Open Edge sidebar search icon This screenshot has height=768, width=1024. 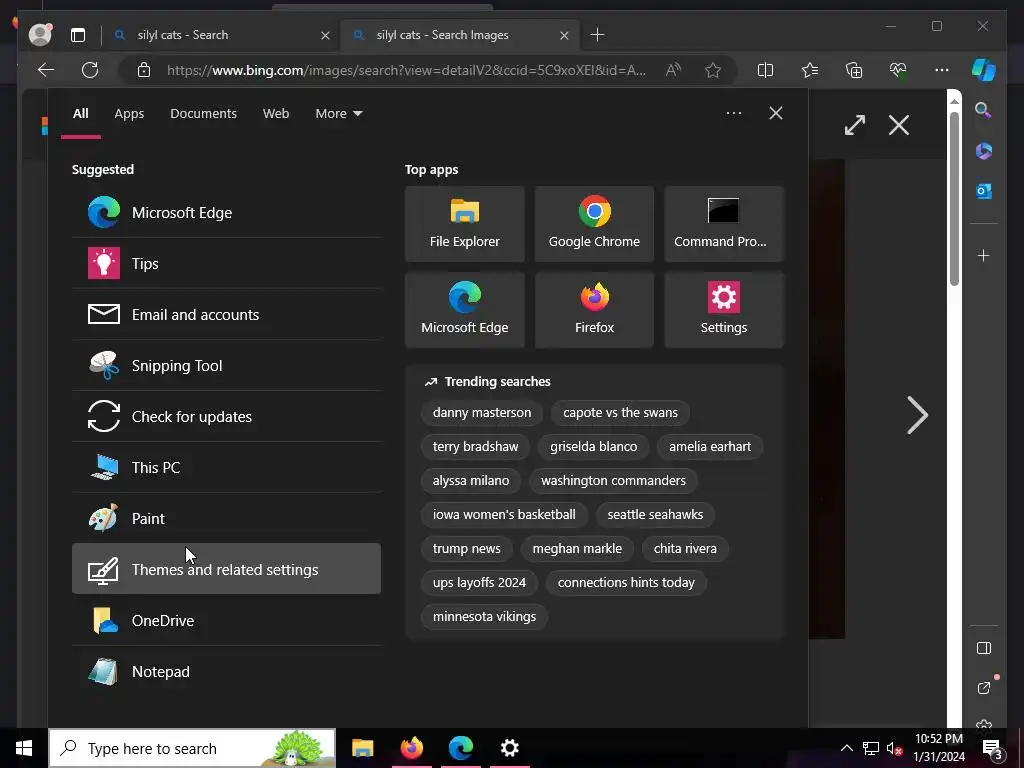pos(984,110)
